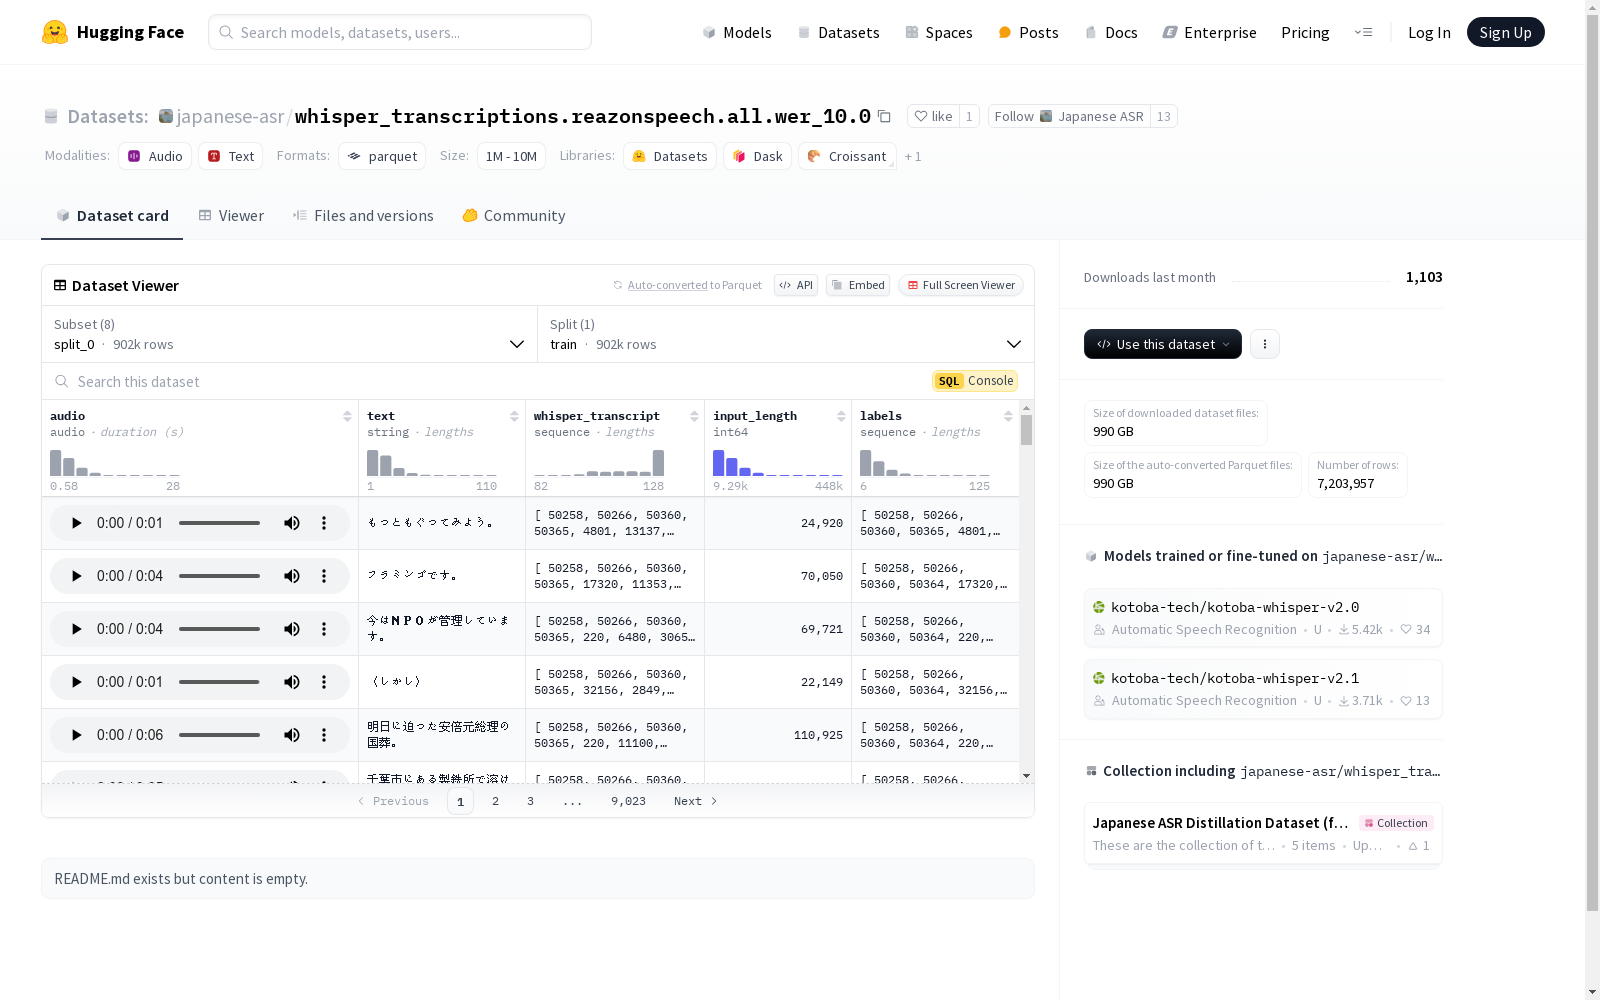Go to next page with Next
This screenshot has height=1000, width=1600.
pos(696,801)
